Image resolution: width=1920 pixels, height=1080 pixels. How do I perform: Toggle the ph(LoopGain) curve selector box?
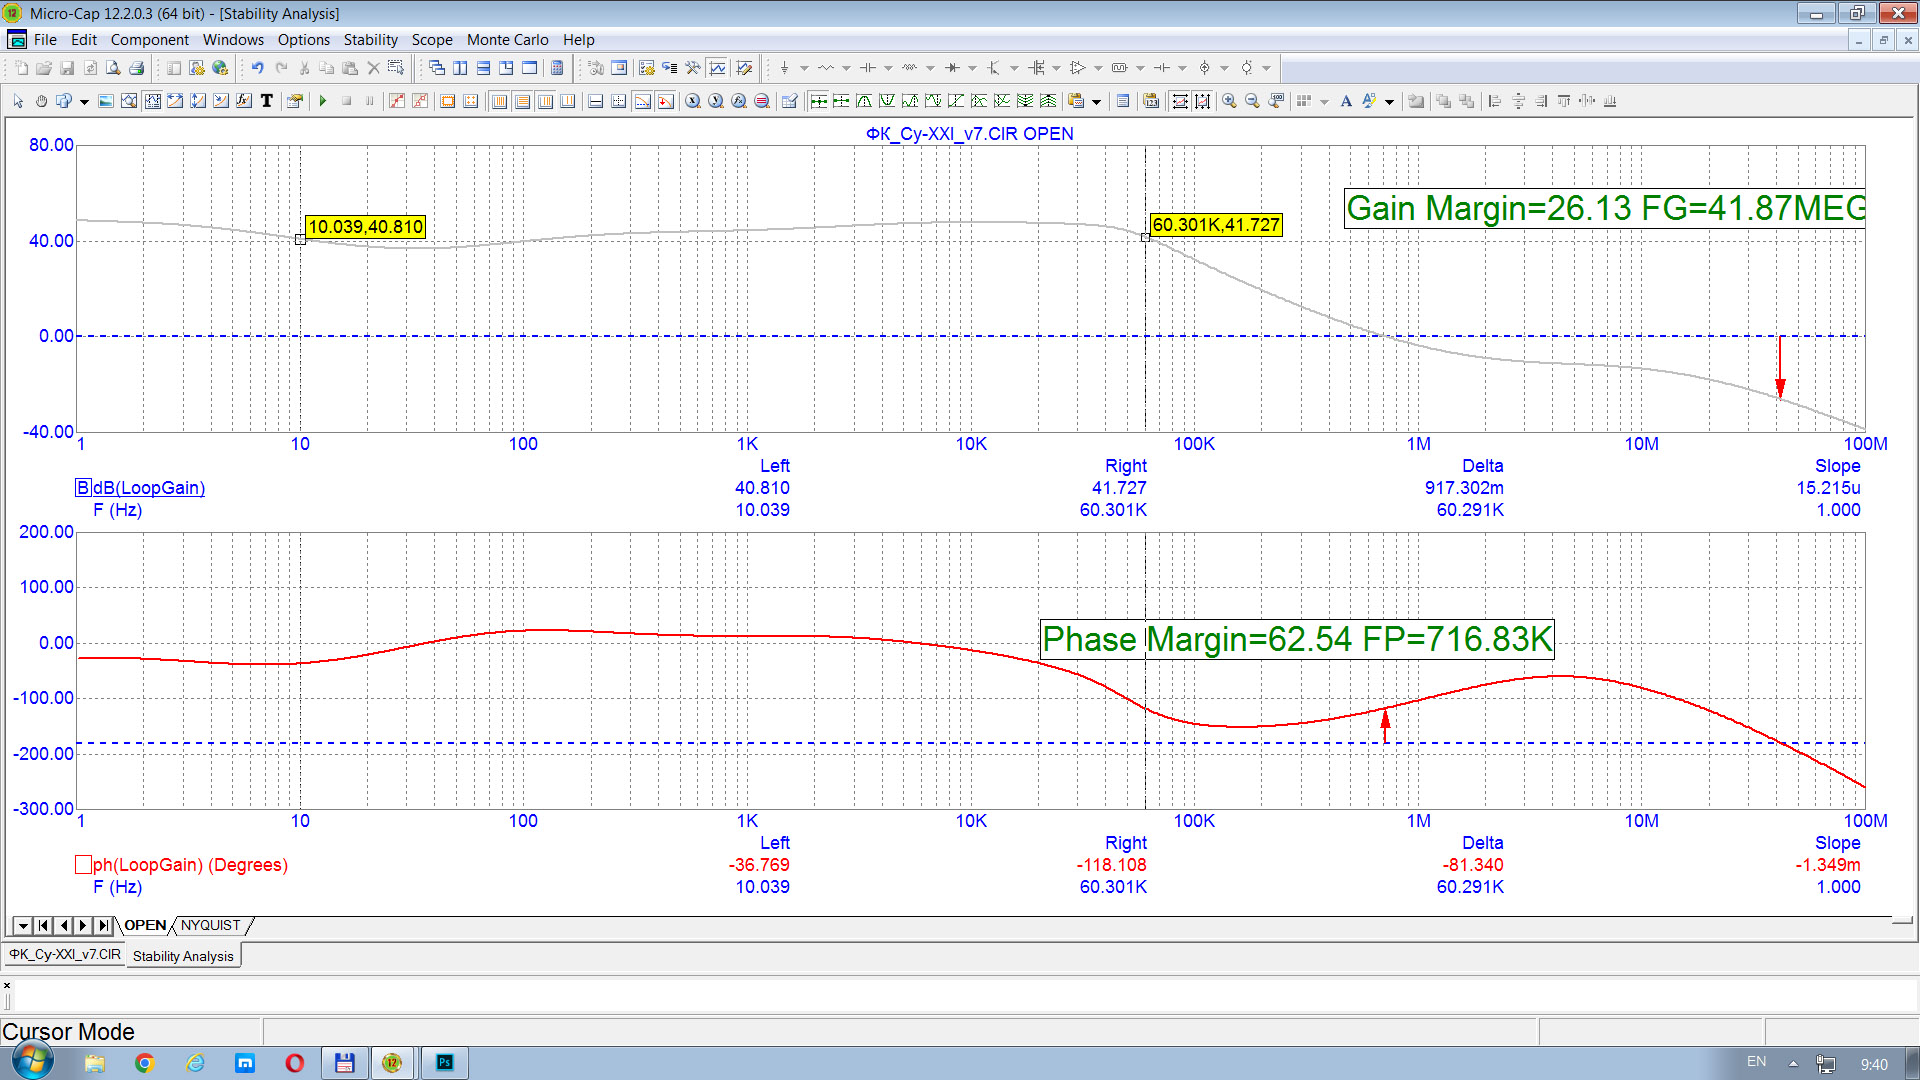[83, 864]
